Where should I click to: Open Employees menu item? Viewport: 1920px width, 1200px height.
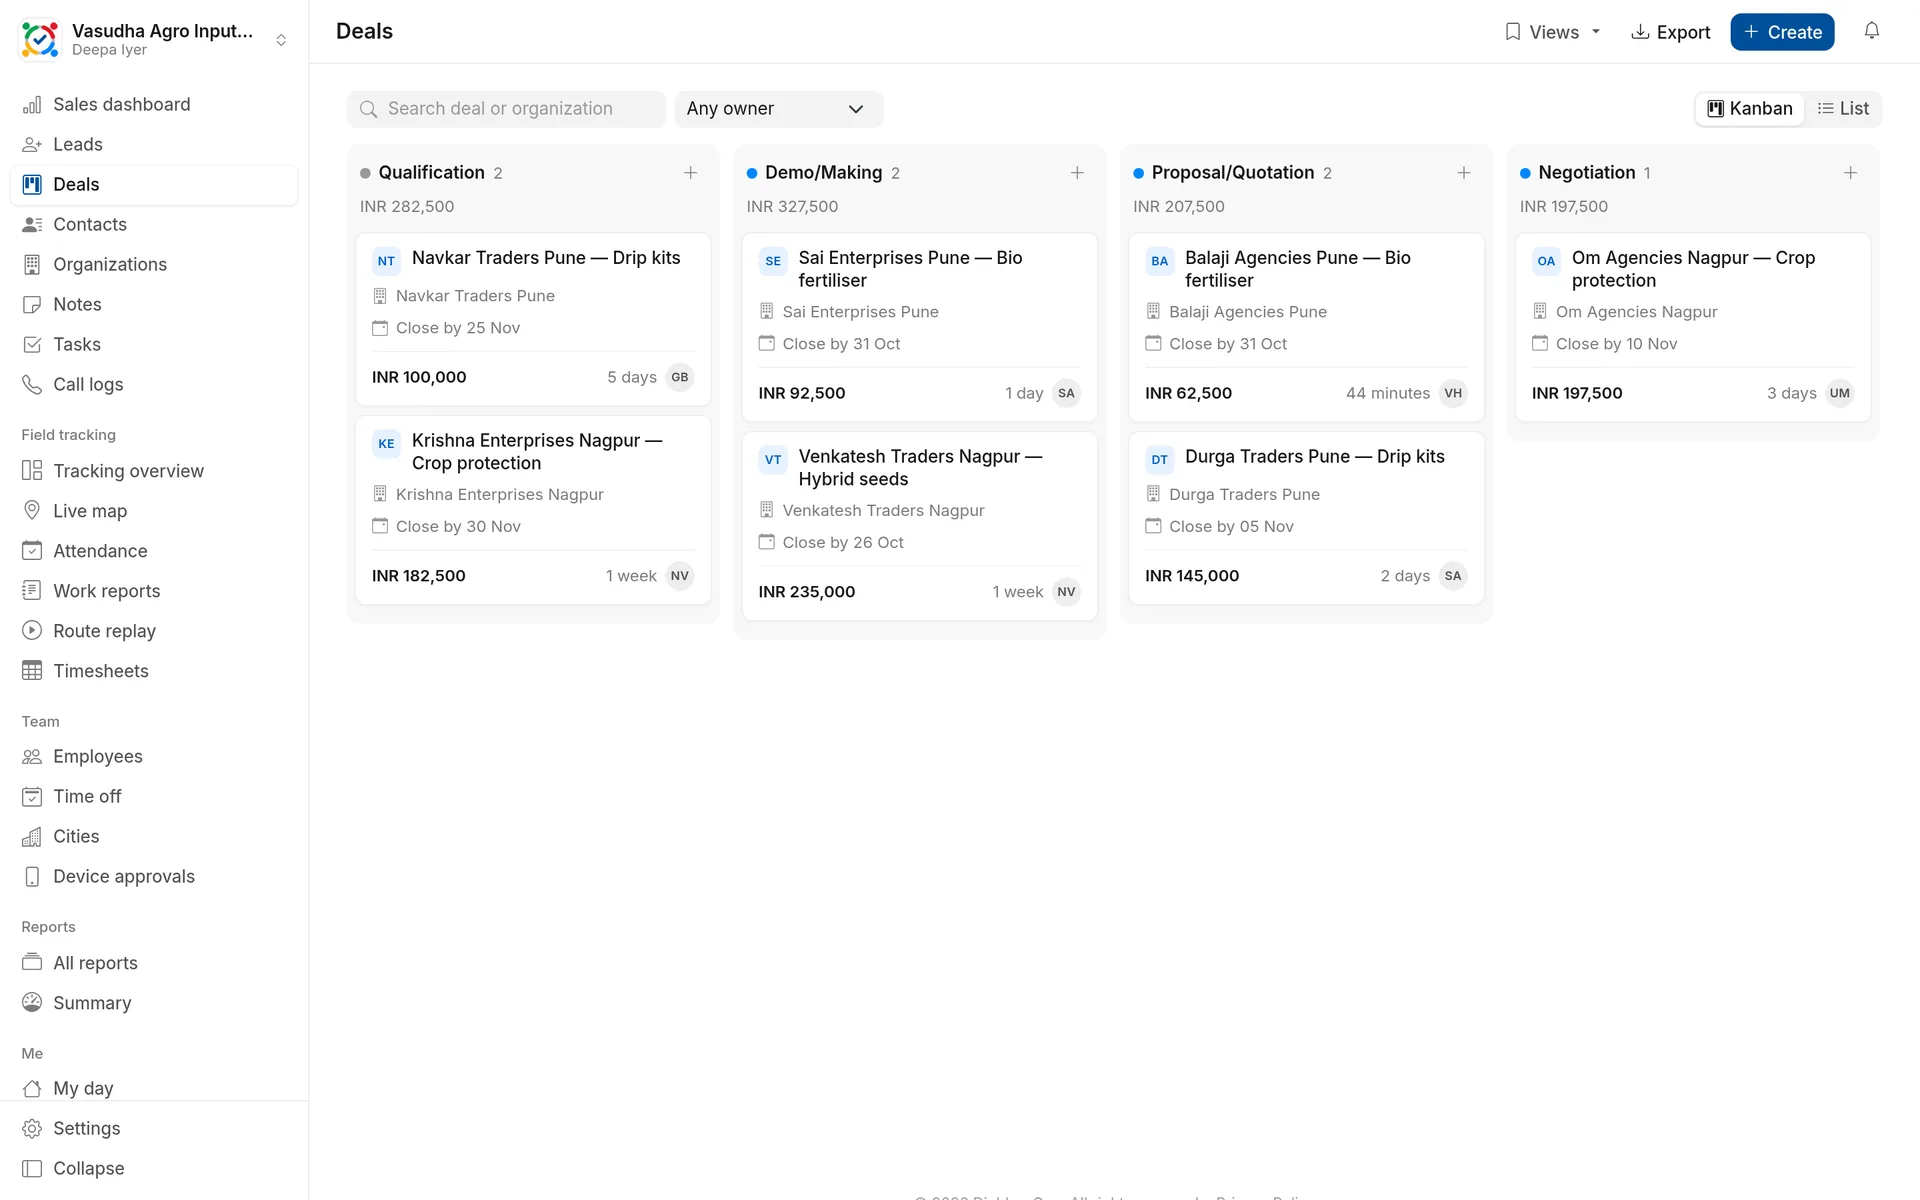[154, 756]
